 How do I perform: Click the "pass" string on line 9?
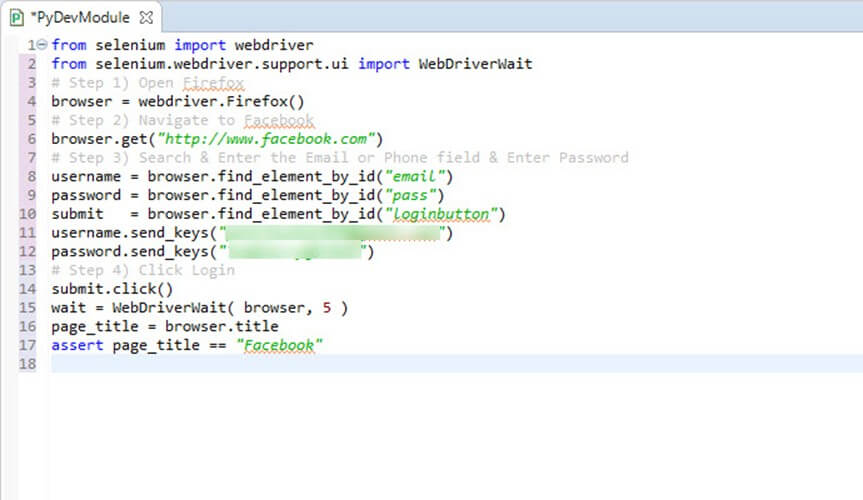tap(410, 195)
